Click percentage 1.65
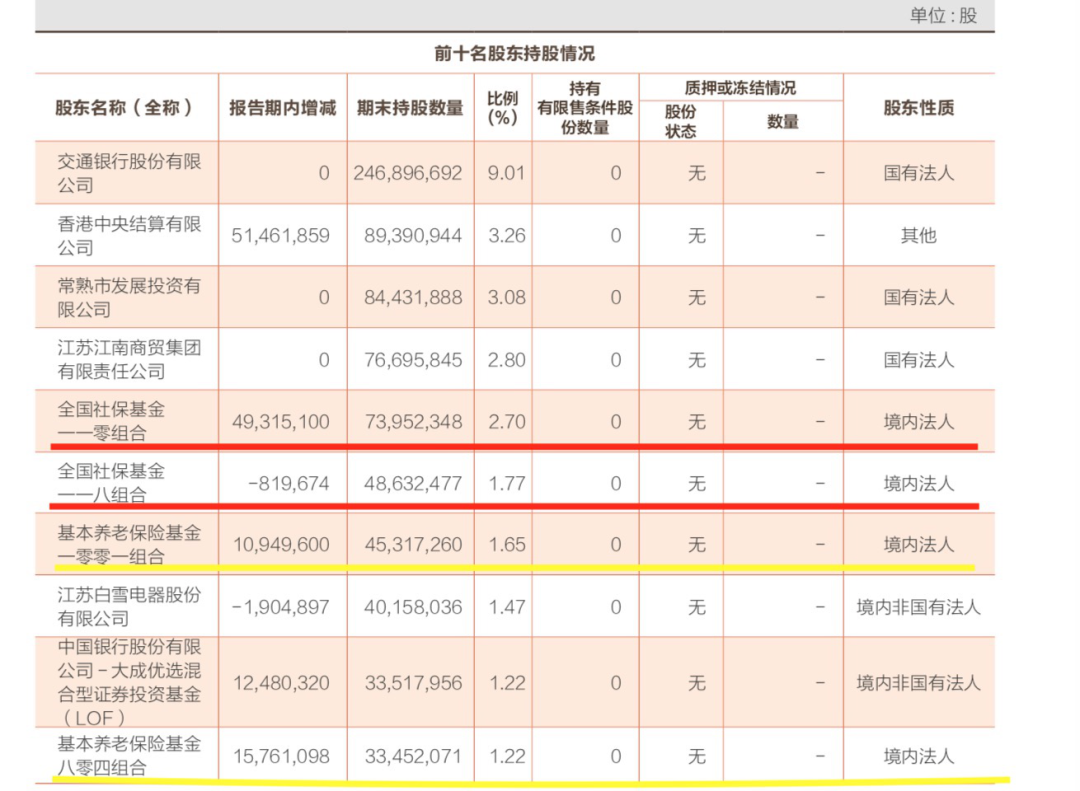Screen dimensions: 1080x791 point(507,545)
